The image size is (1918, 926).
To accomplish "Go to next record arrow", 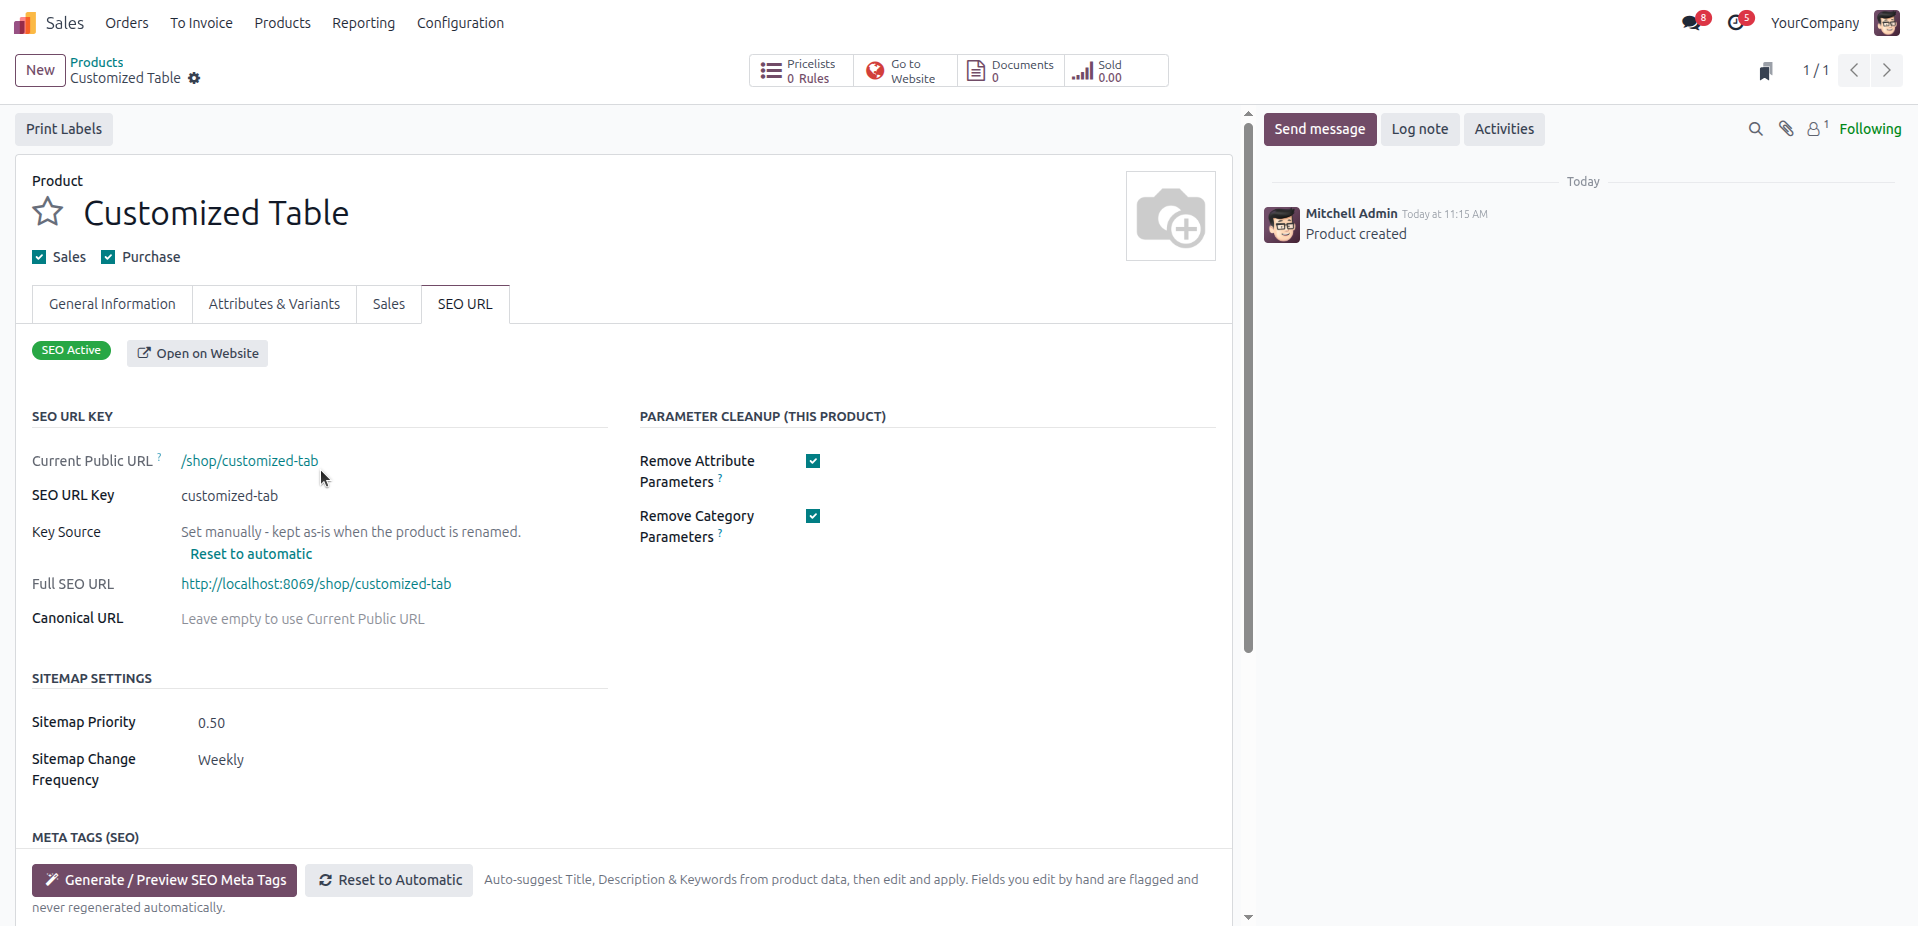I will [1887, 70].
